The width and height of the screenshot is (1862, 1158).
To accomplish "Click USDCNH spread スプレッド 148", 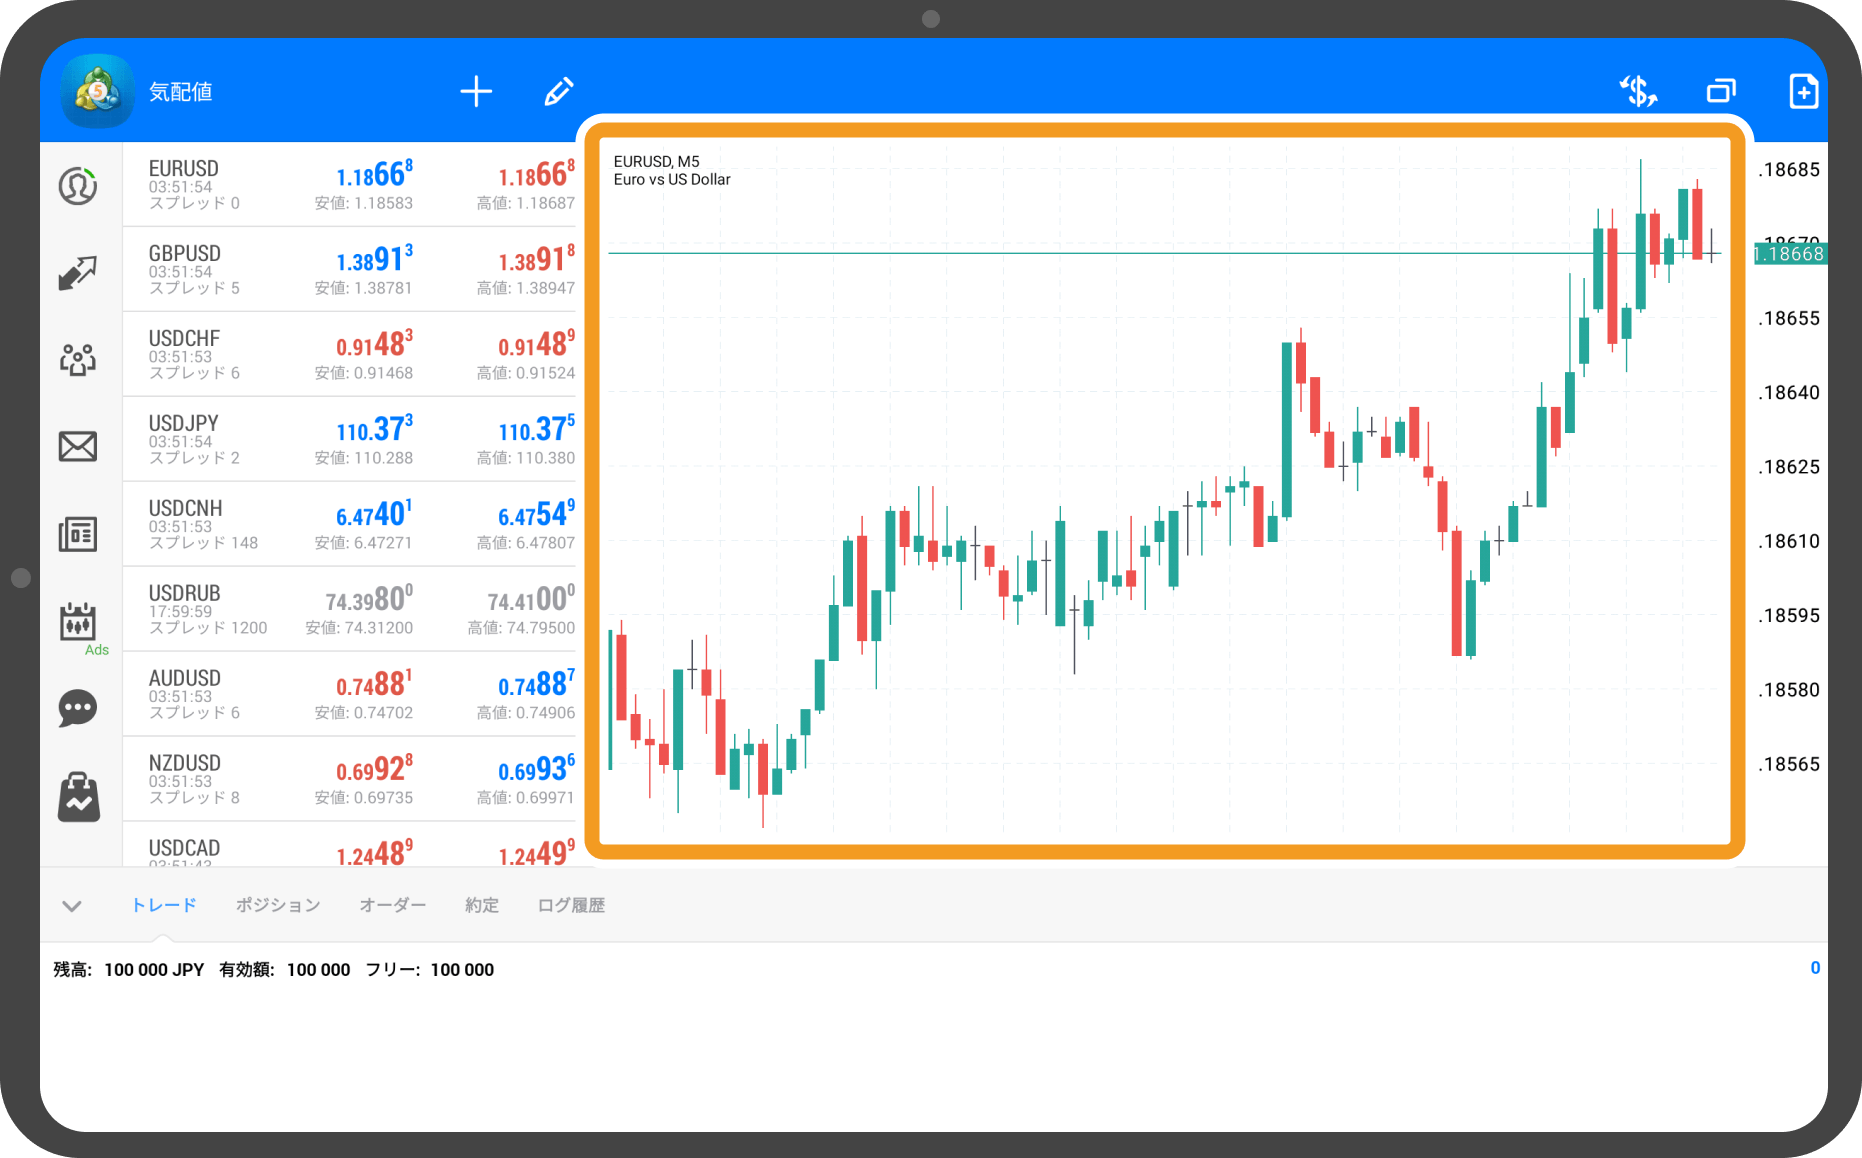I will tap(203, 543).
